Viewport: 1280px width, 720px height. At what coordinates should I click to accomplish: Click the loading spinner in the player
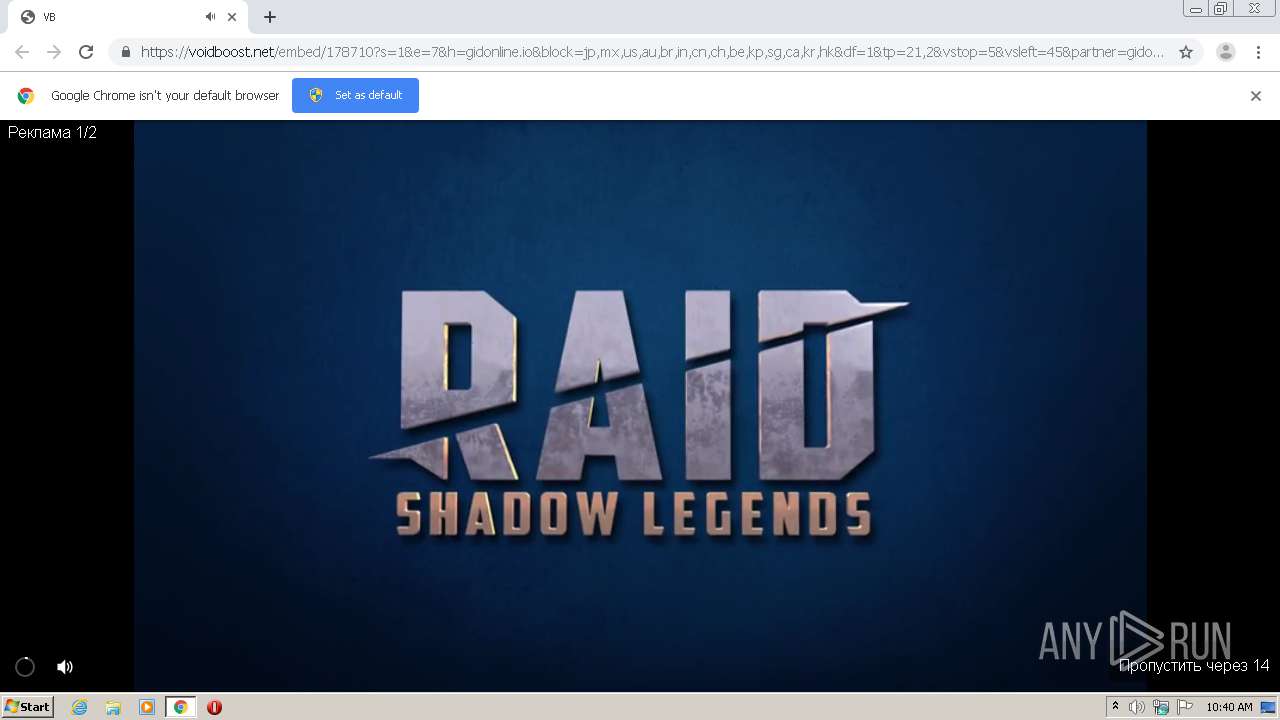click(x=25, y=667)
